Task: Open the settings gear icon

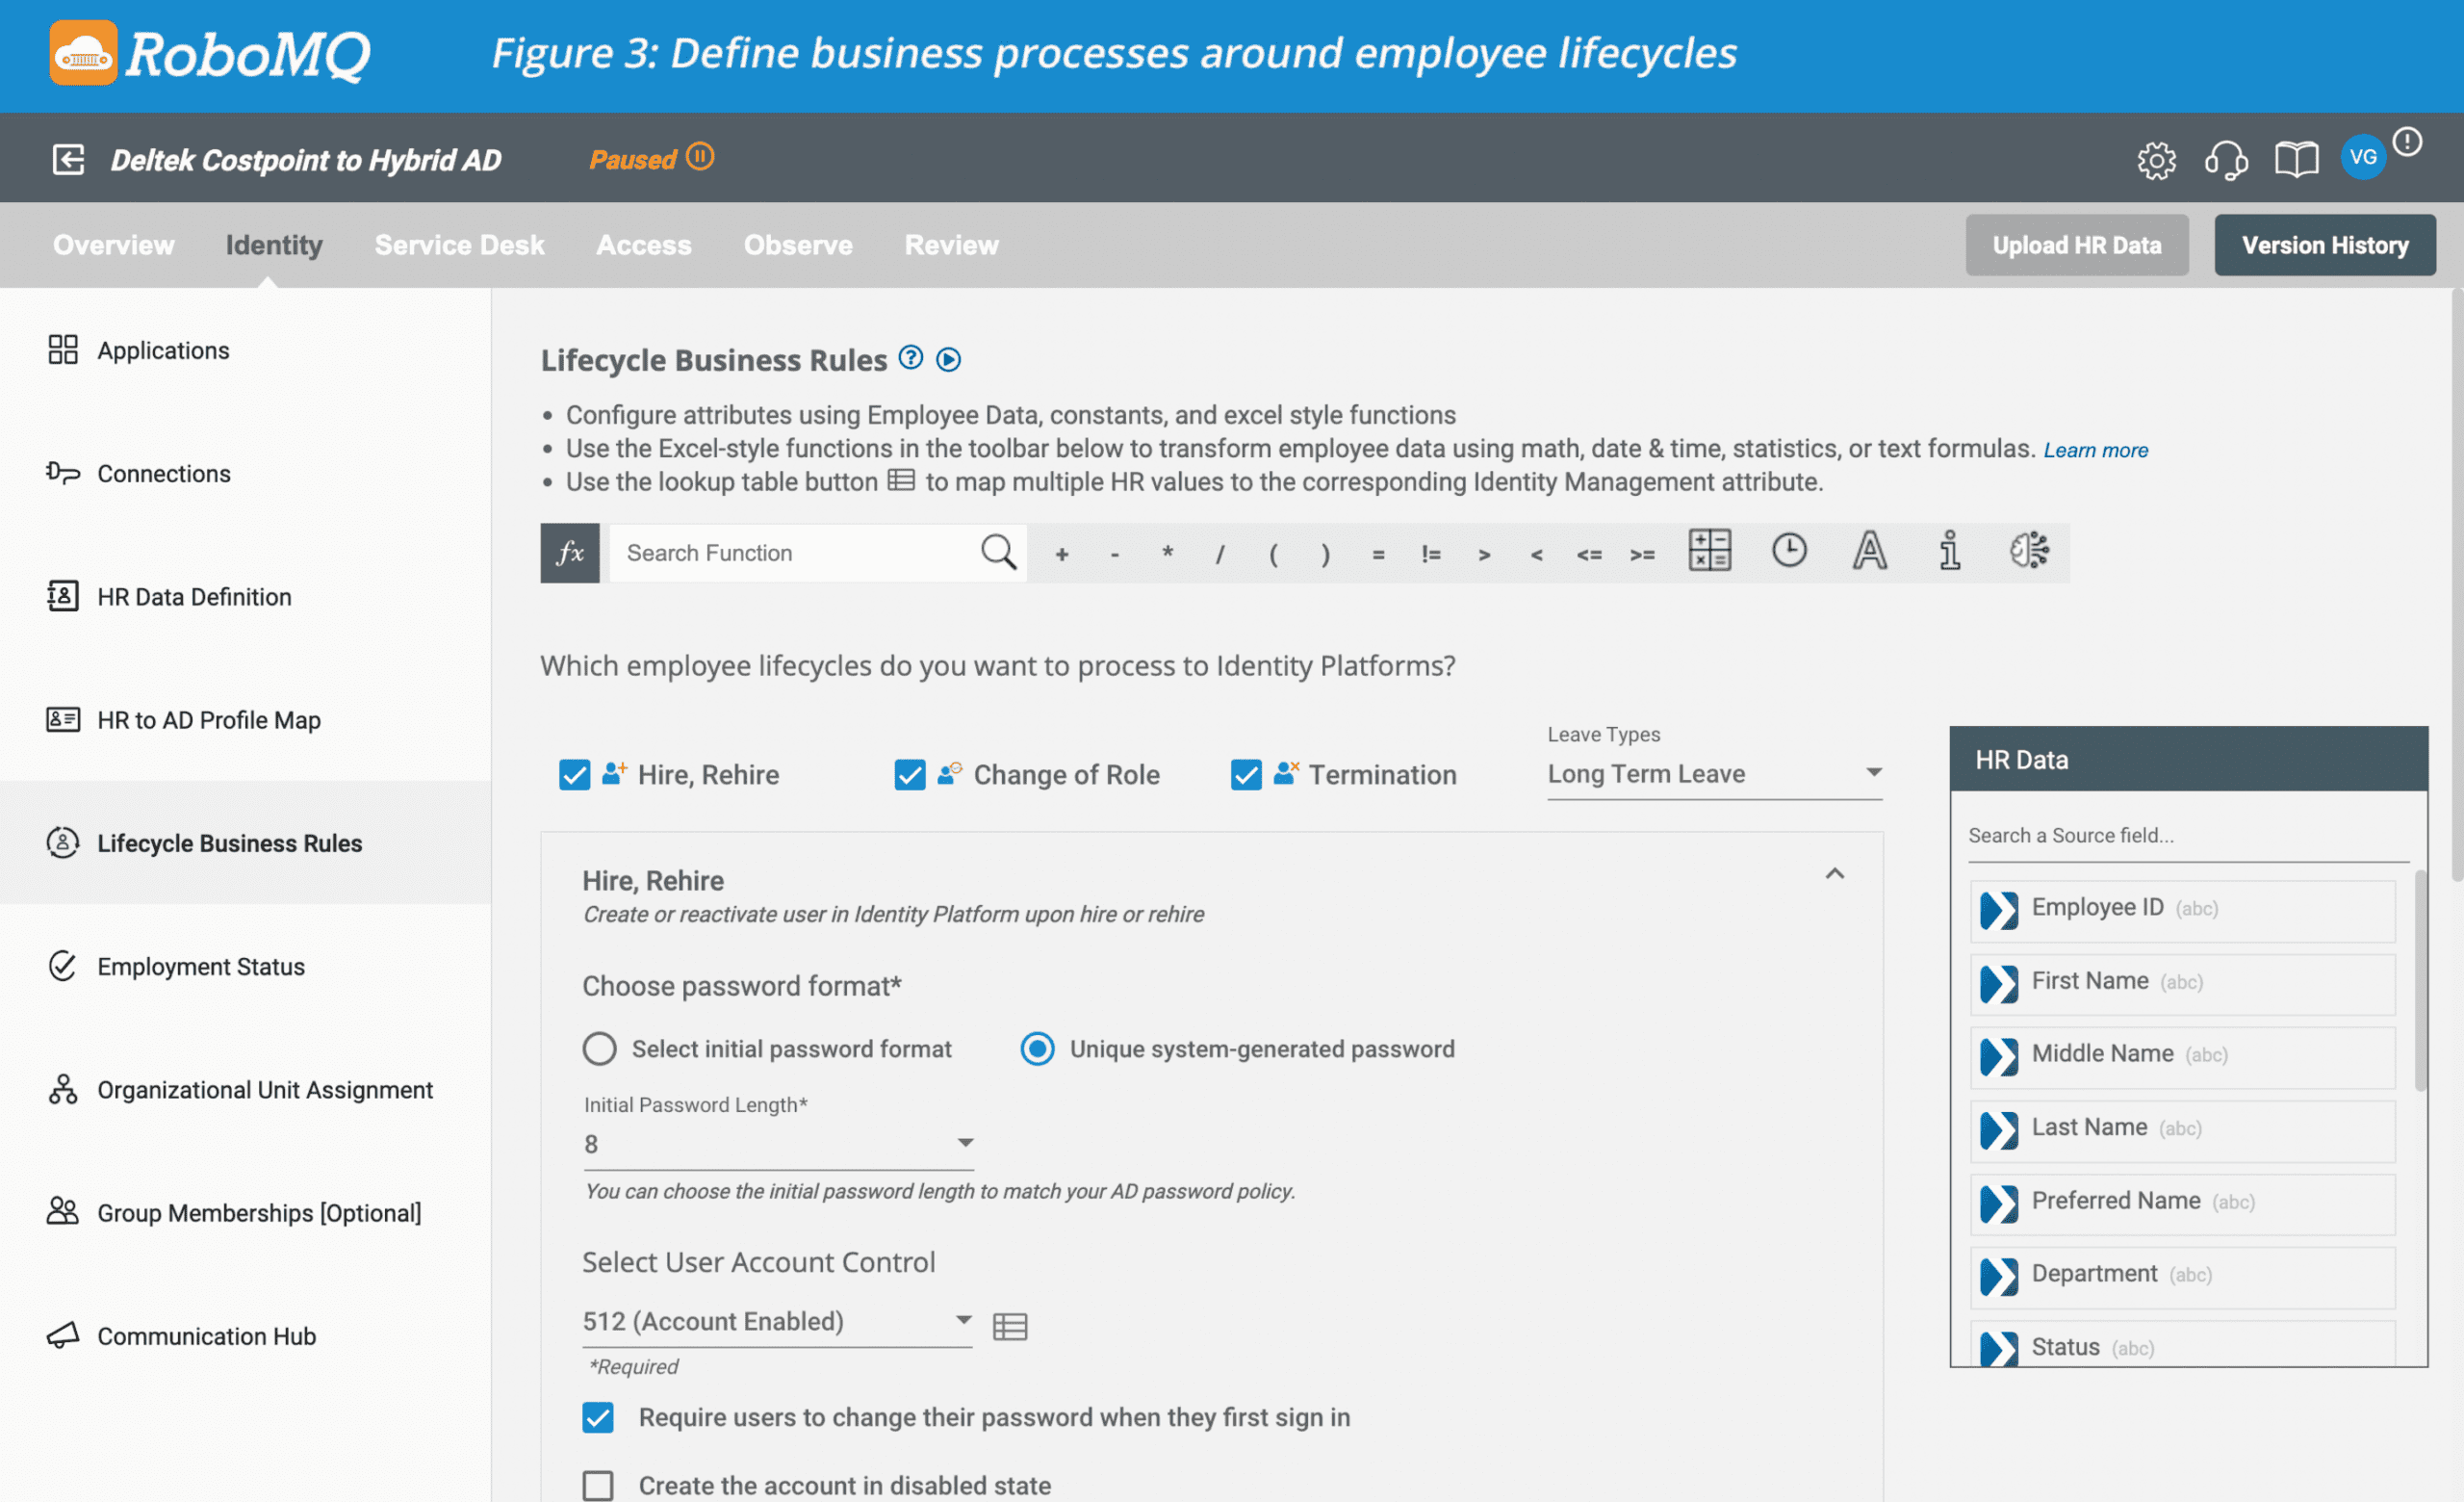Action: [2156, 160]
